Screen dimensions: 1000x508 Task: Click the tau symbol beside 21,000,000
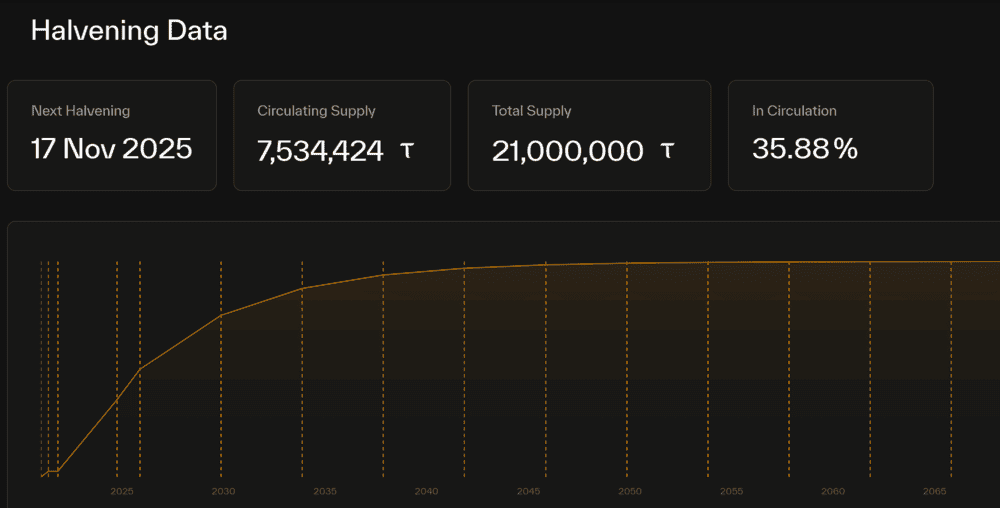[x=667, y=151]
